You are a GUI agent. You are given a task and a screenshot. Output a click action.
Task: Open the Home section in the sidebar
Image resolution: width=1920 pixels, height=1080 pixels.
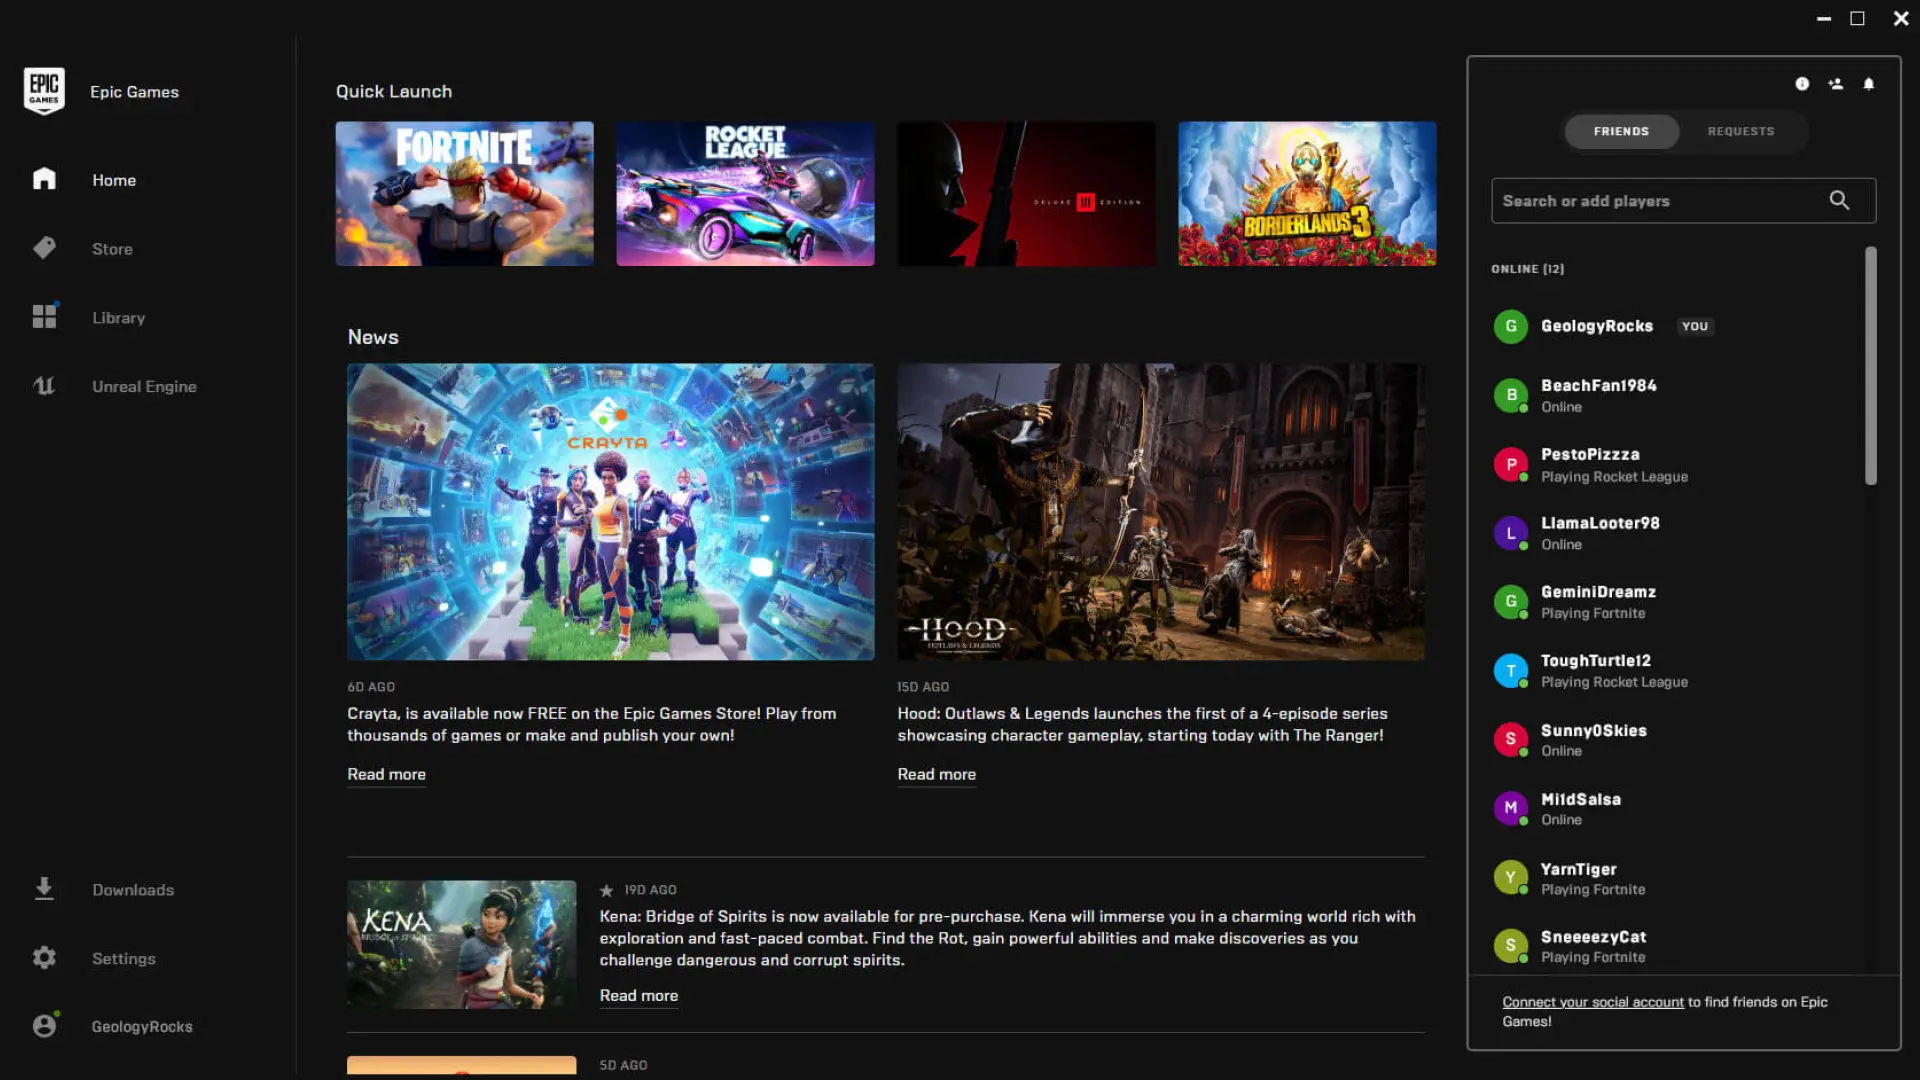[113, 180]
